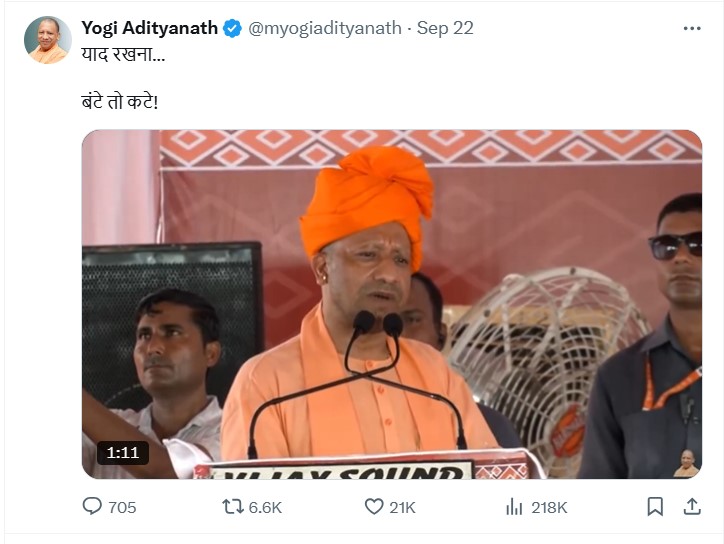Click the 6.6K reposts count

point(265,508)
